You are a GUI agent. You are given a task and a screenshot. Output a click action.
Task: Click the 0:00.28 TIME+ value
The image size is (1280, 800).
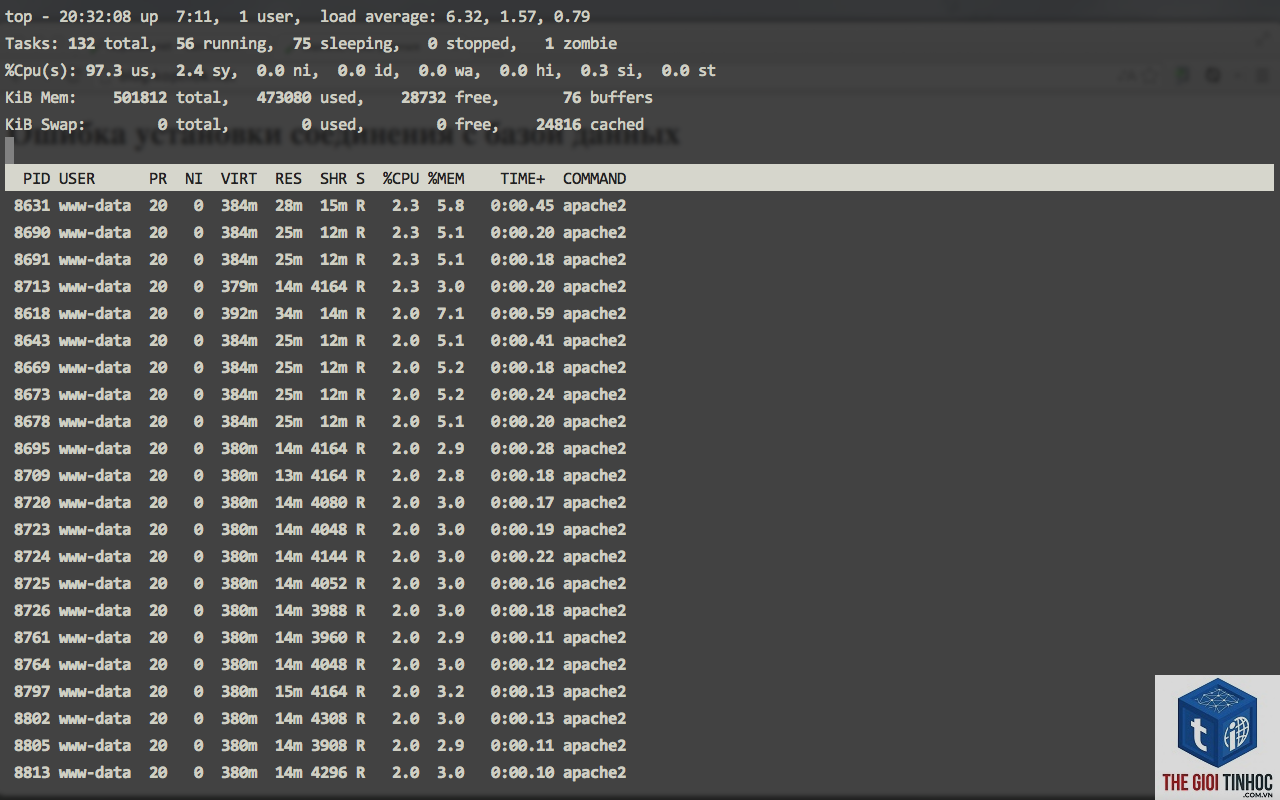tap(522, 448)
